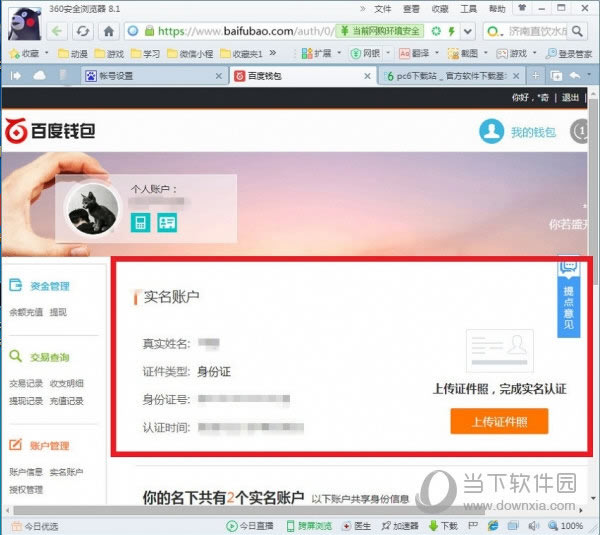Click the cloud icon beside tabs
This screenshot has width=600, height=535.
[39, 75]
